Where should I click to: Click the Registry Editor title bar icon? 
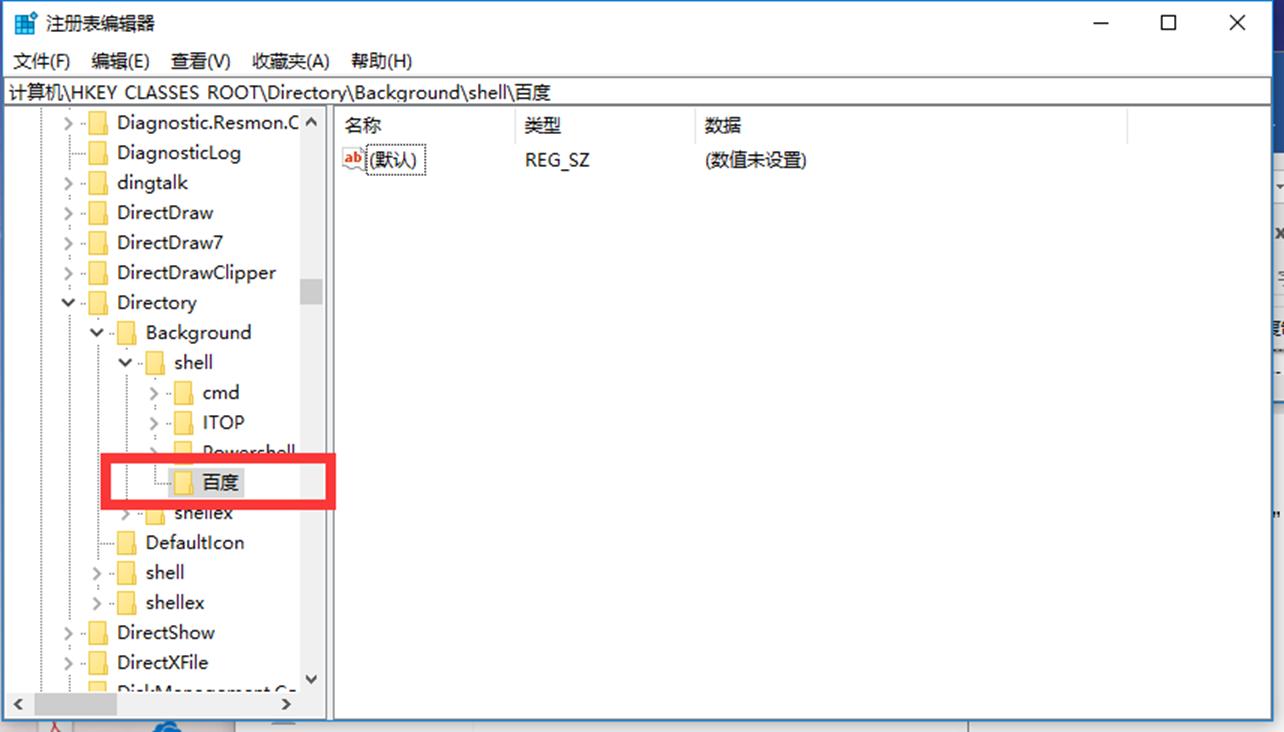coord(22,21)
